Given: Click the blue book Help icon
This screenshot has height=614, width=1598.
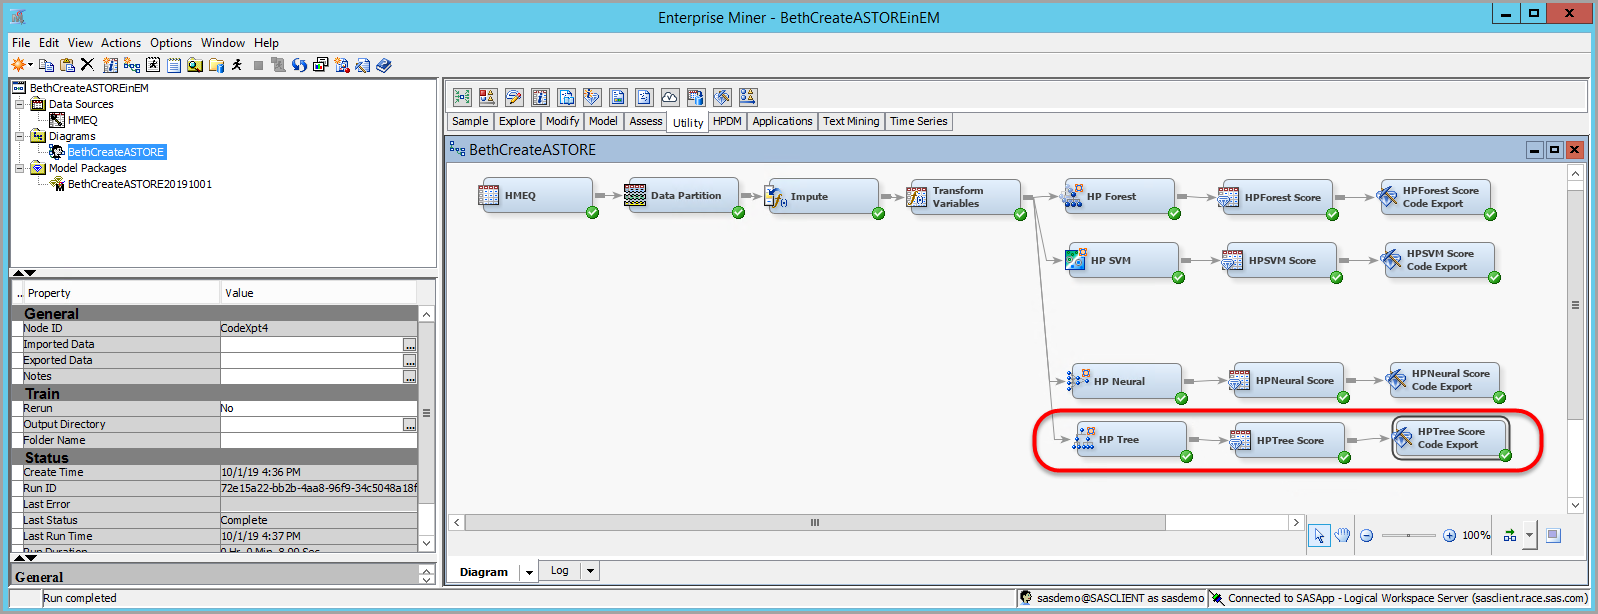Looking at the screenshot, I should (x=384, y=65).
